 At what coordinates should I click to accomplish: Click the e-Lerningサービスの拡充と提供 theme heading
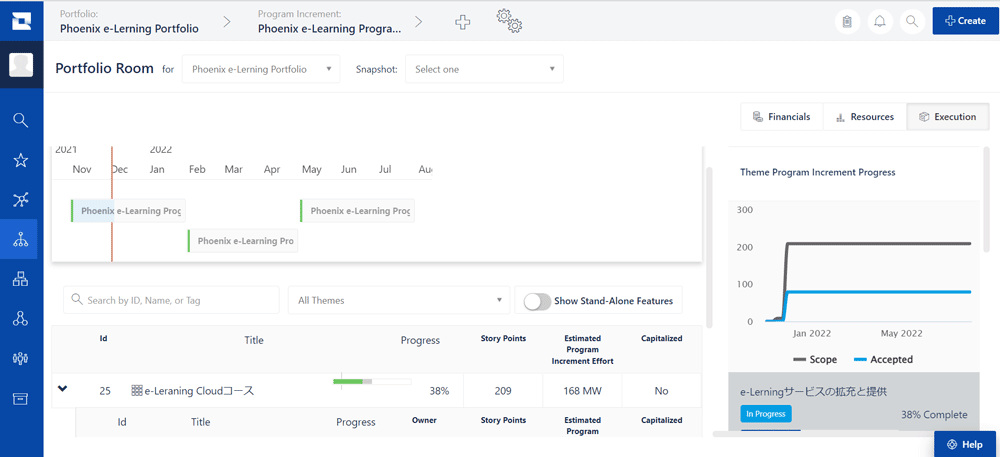point(813,391)
